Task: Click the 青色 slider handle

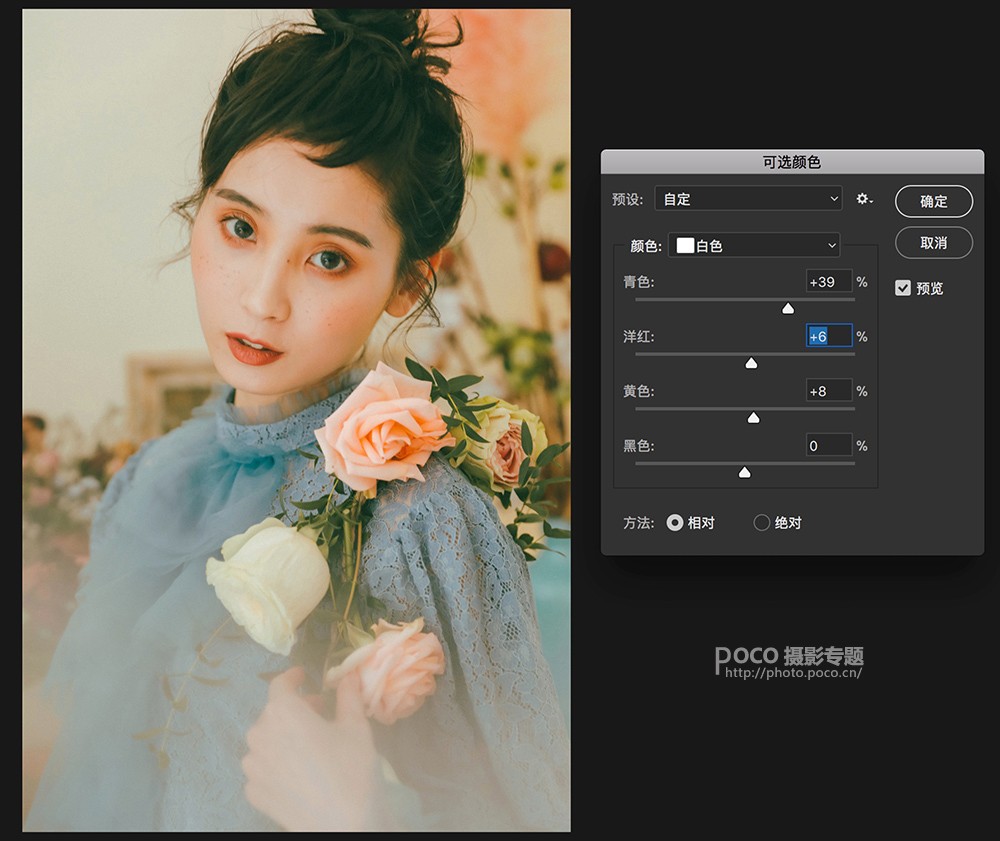Action: (788, 309)
